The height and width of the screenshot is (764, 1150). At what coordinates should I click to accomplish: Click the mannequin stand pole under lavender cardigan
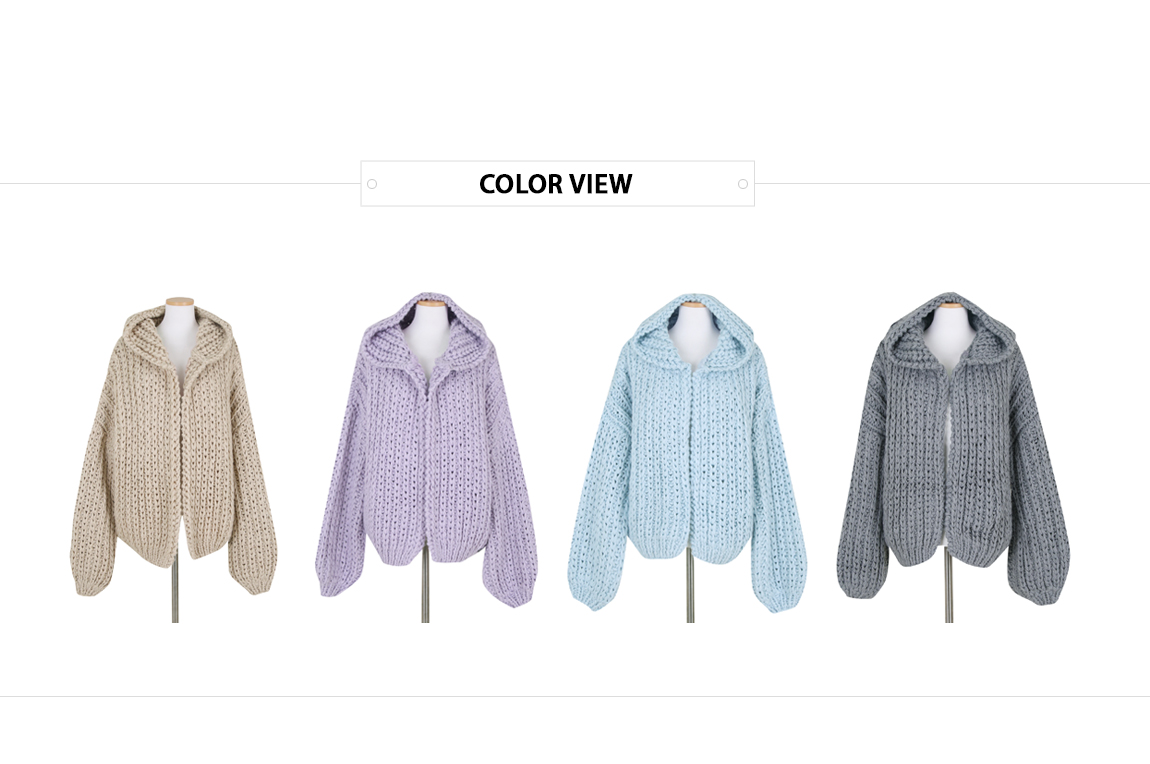[x=425, y=592]
